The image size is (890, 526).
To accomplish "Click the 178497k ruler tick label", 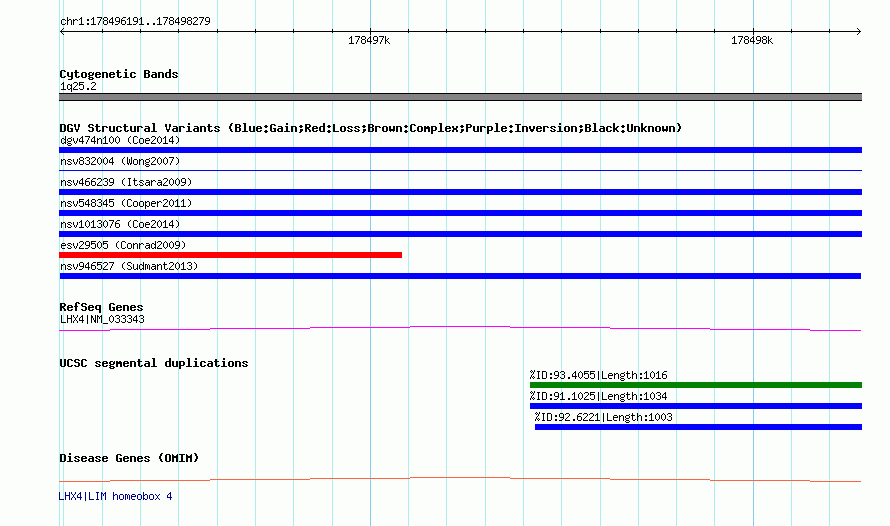I will point(369,40).
